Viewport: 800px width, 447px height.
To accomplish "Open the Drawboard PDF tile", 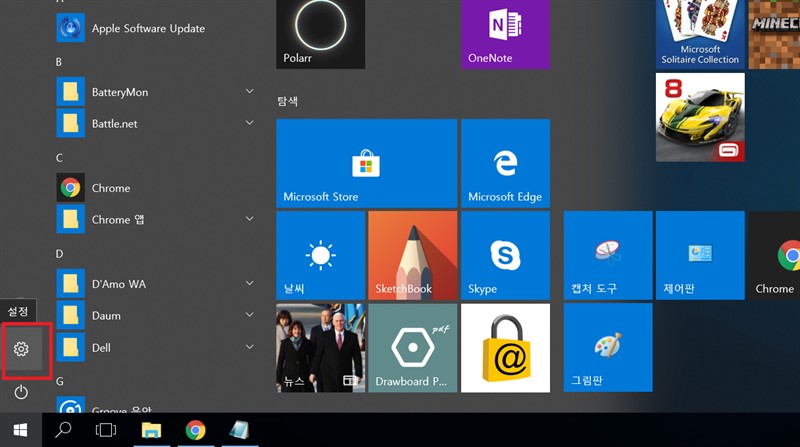I will [x=412, y=348].
